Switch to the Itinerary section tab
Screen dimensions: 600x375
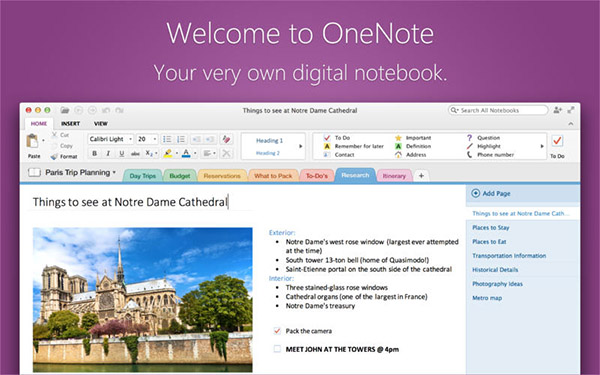pos(394,176)
